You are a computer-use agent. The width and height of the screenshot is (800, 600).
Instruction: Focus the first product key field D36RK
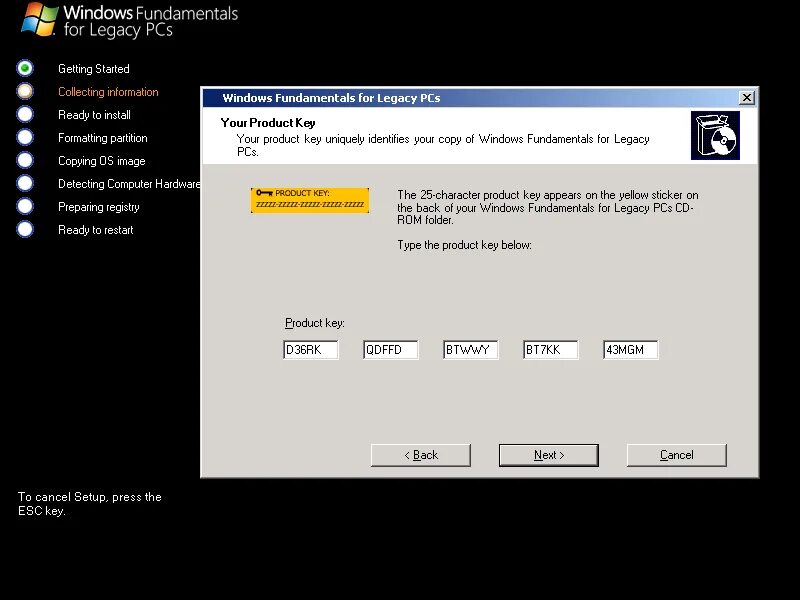311,350
